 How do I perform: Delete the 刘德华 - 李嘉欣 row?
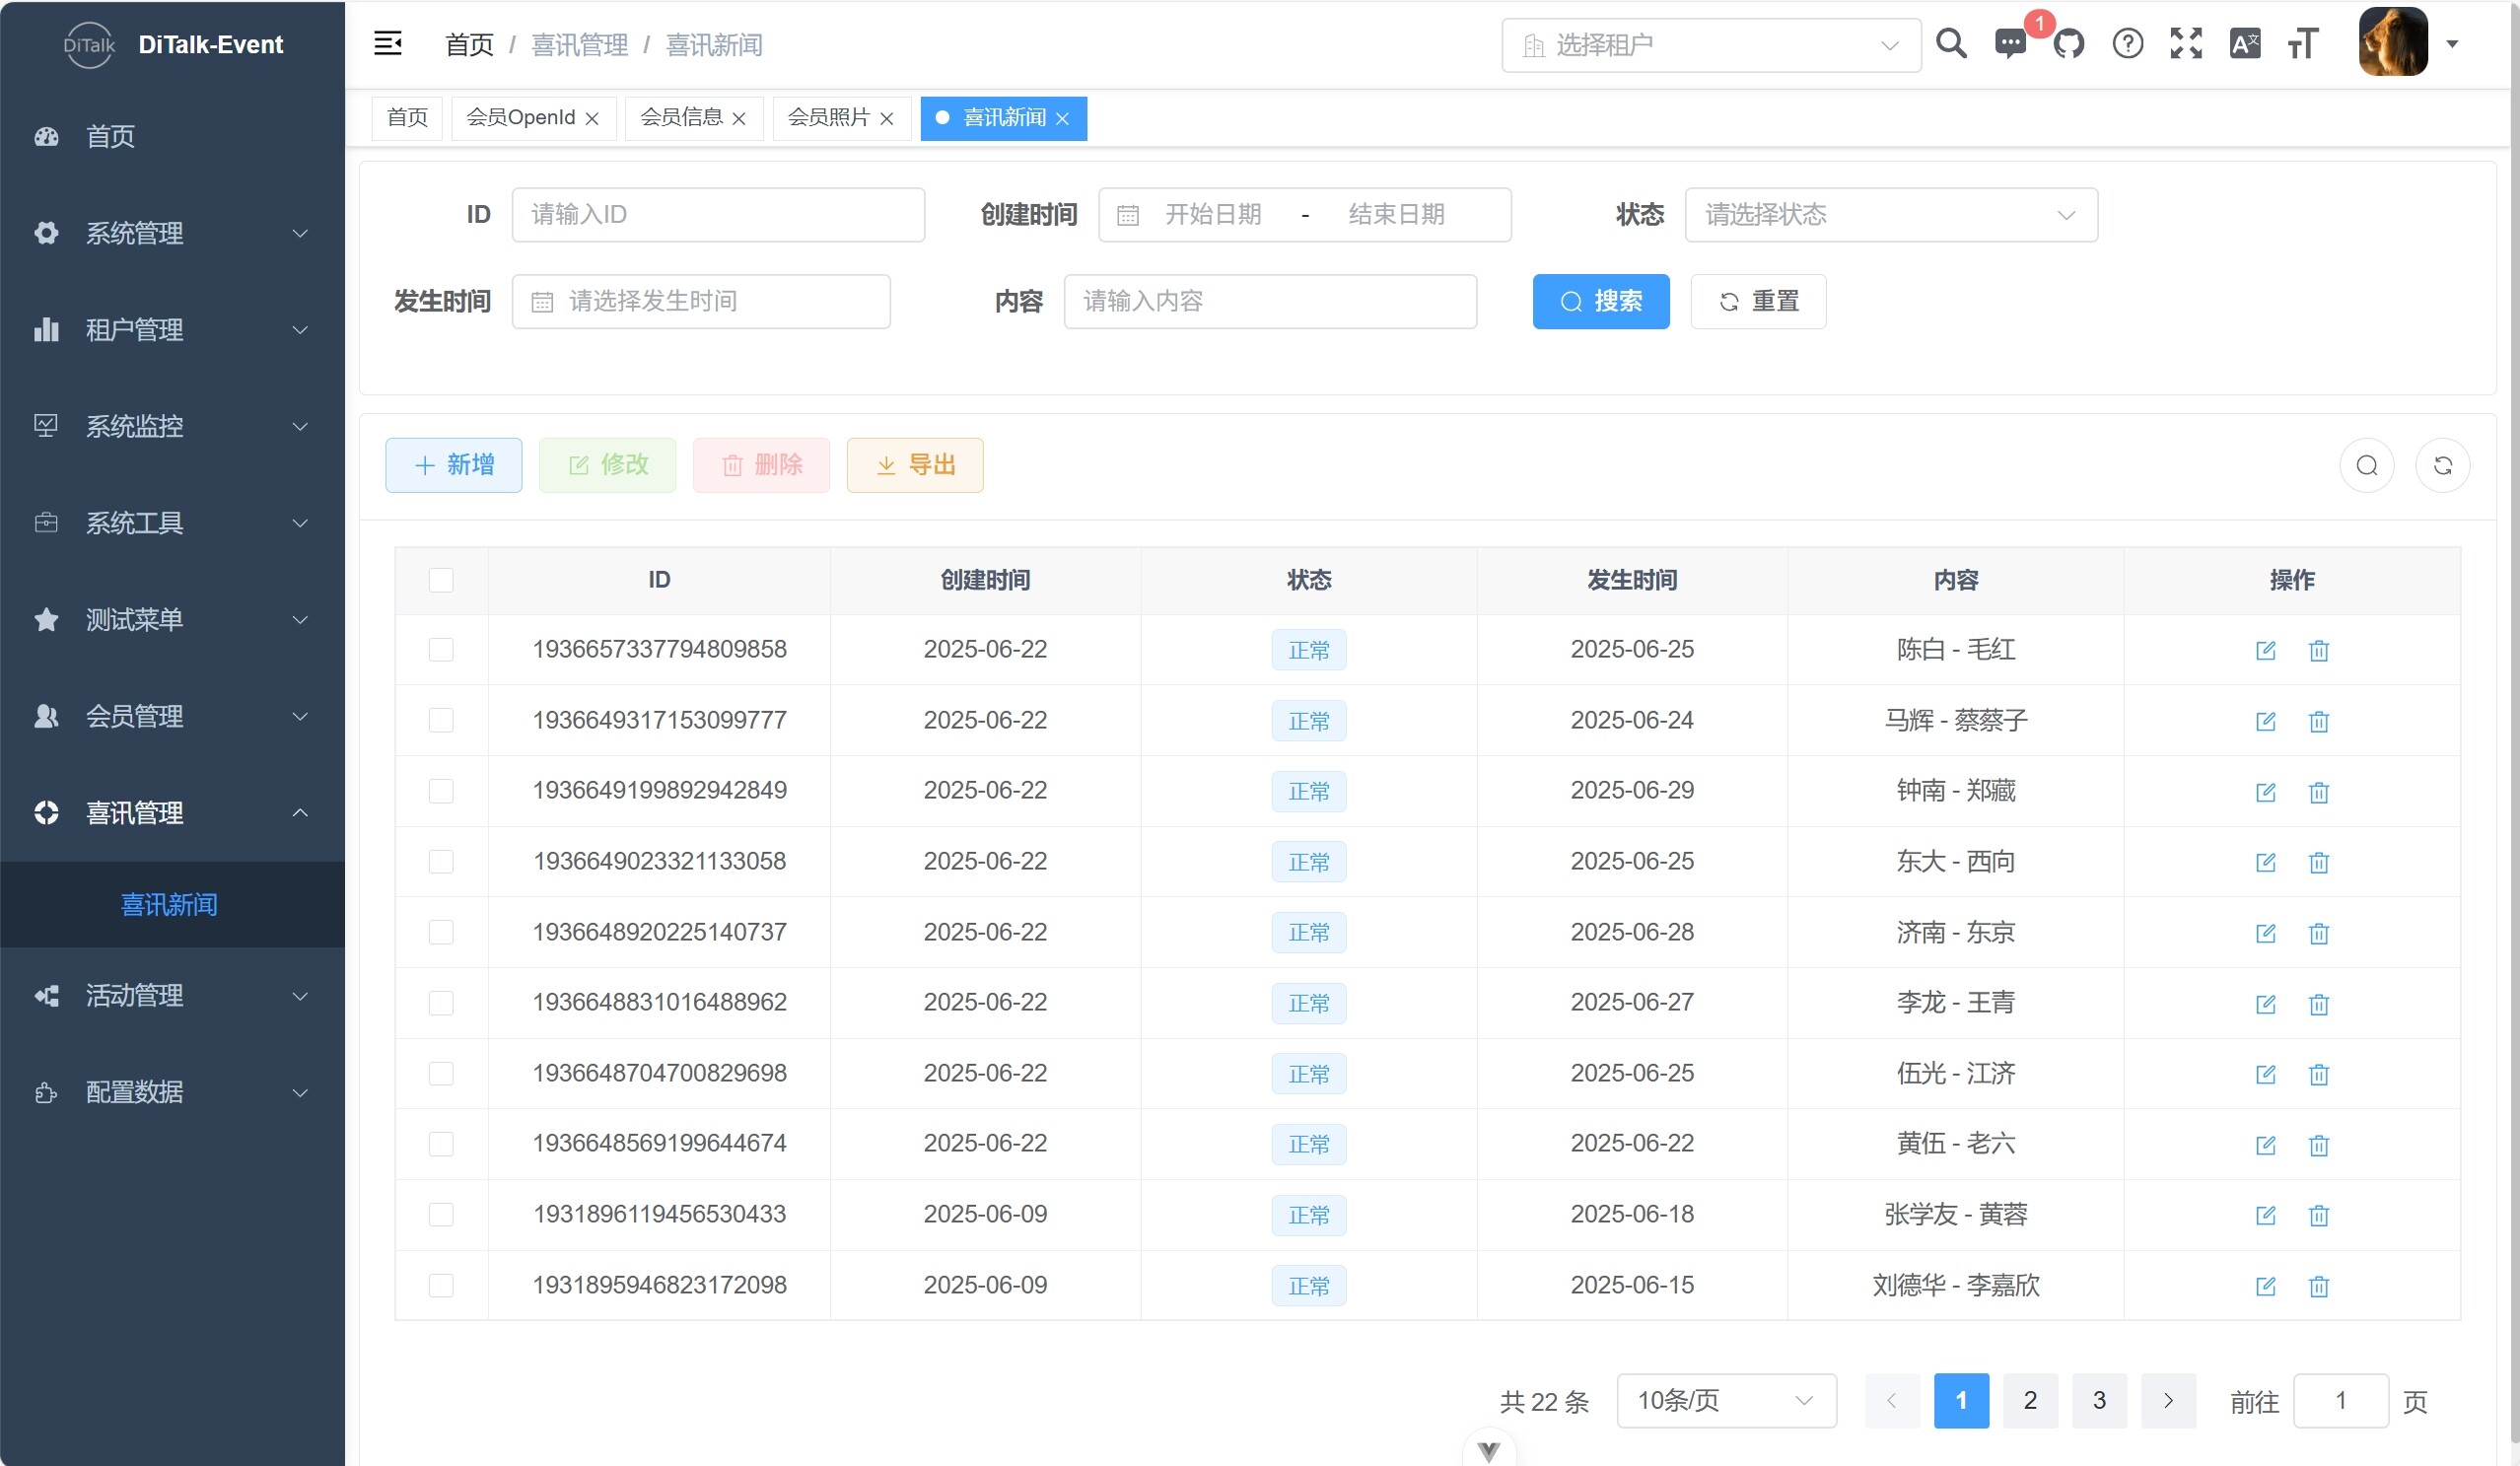pyautogui.click(x=2318, y=1286)
